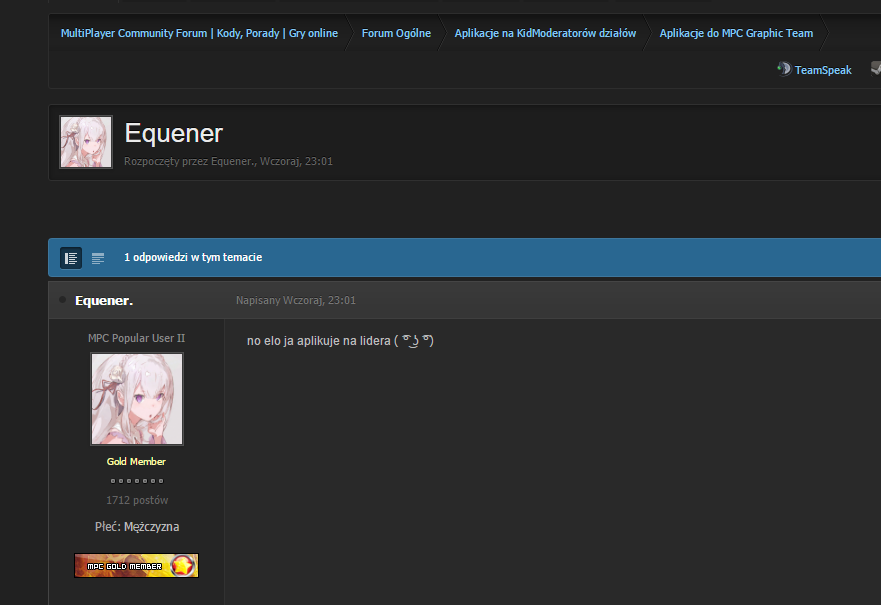
Task: Click the large Equener avatar in post sidebar
Action: point(137,399)
